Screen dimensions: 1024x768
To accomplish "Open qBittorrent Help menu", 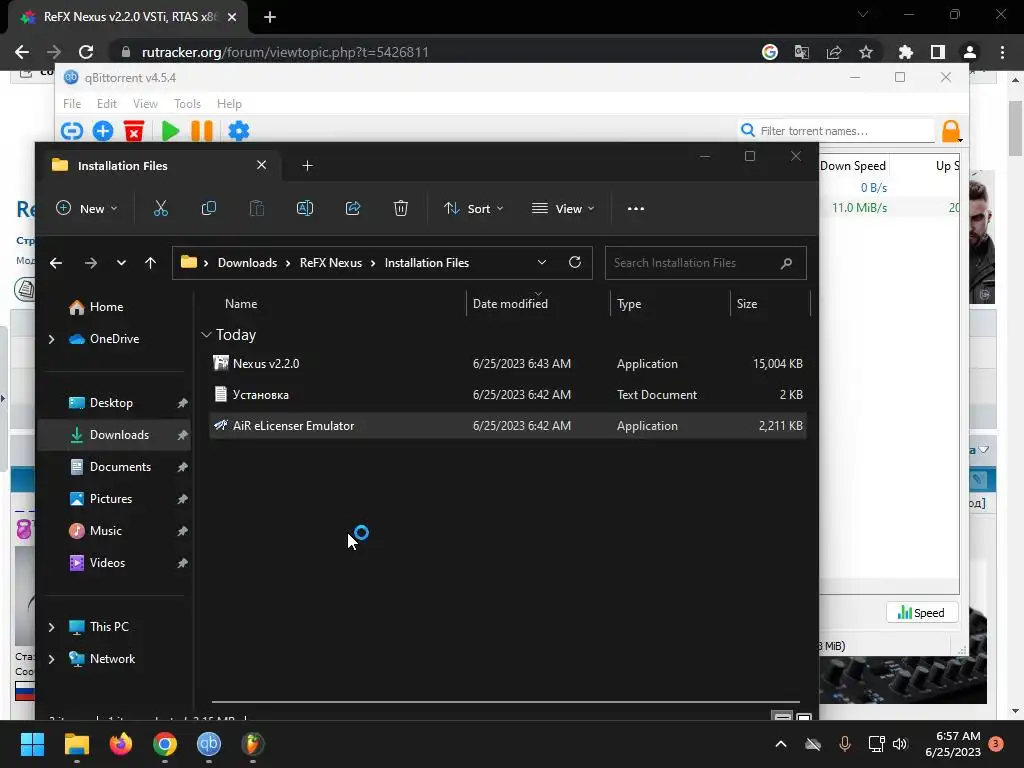I will tap(229, 104).
